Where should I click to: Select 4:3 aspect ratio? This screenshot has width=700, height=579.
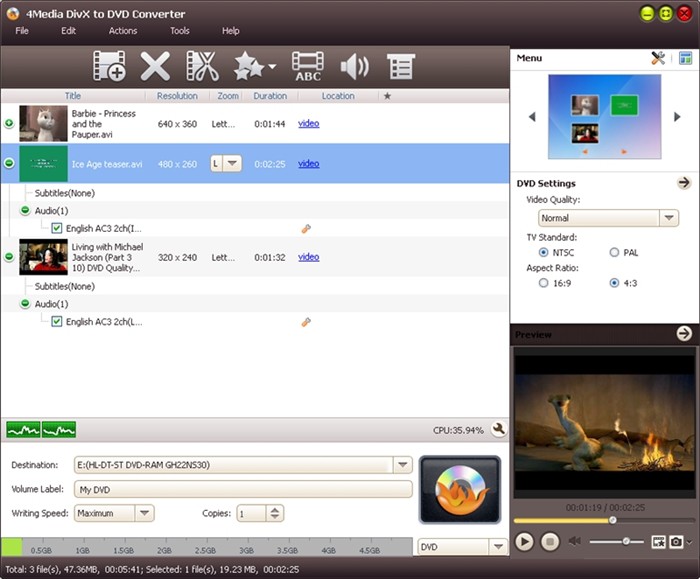[614, 283]
